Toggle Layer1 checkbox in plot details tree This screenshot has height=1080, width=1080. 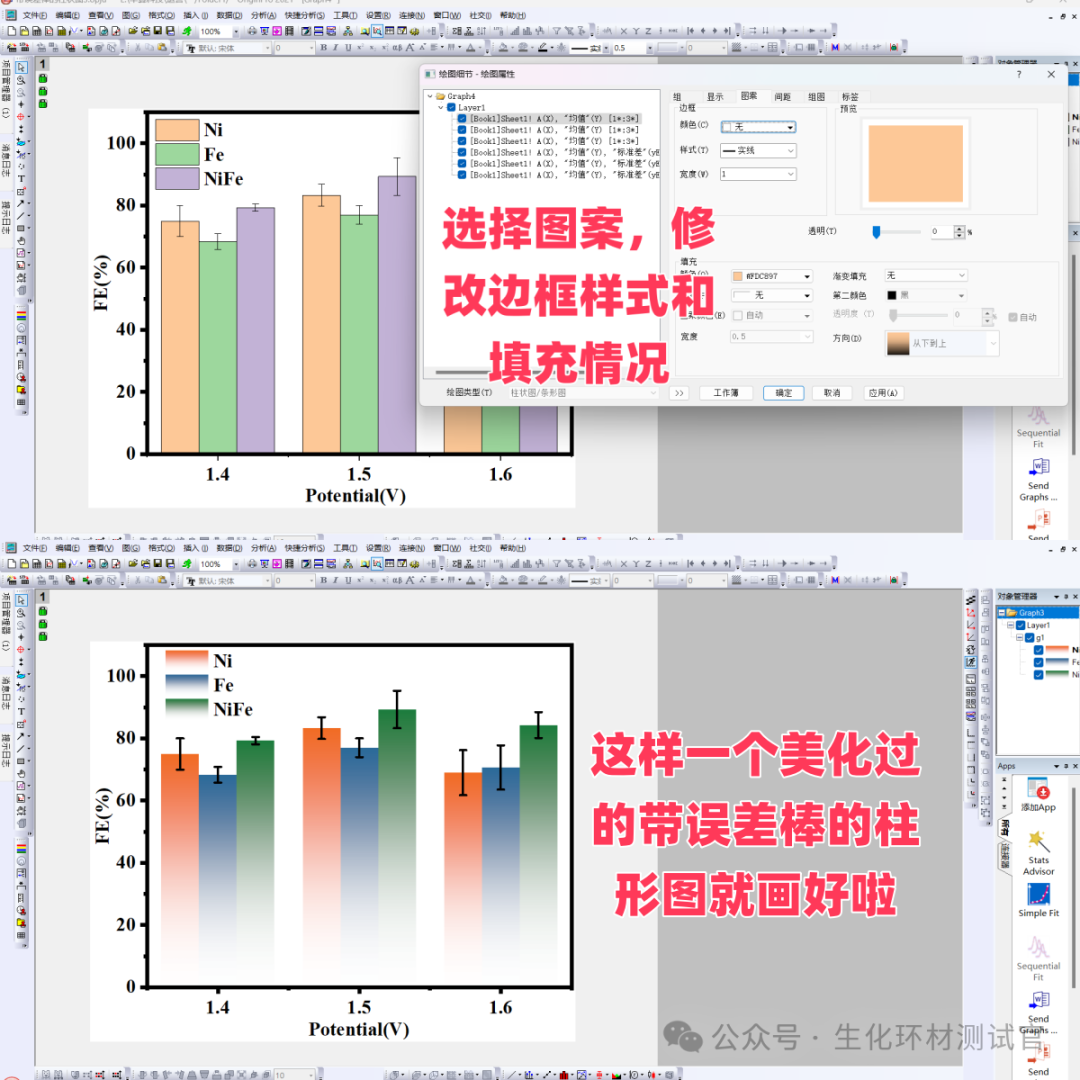point(451,107)
